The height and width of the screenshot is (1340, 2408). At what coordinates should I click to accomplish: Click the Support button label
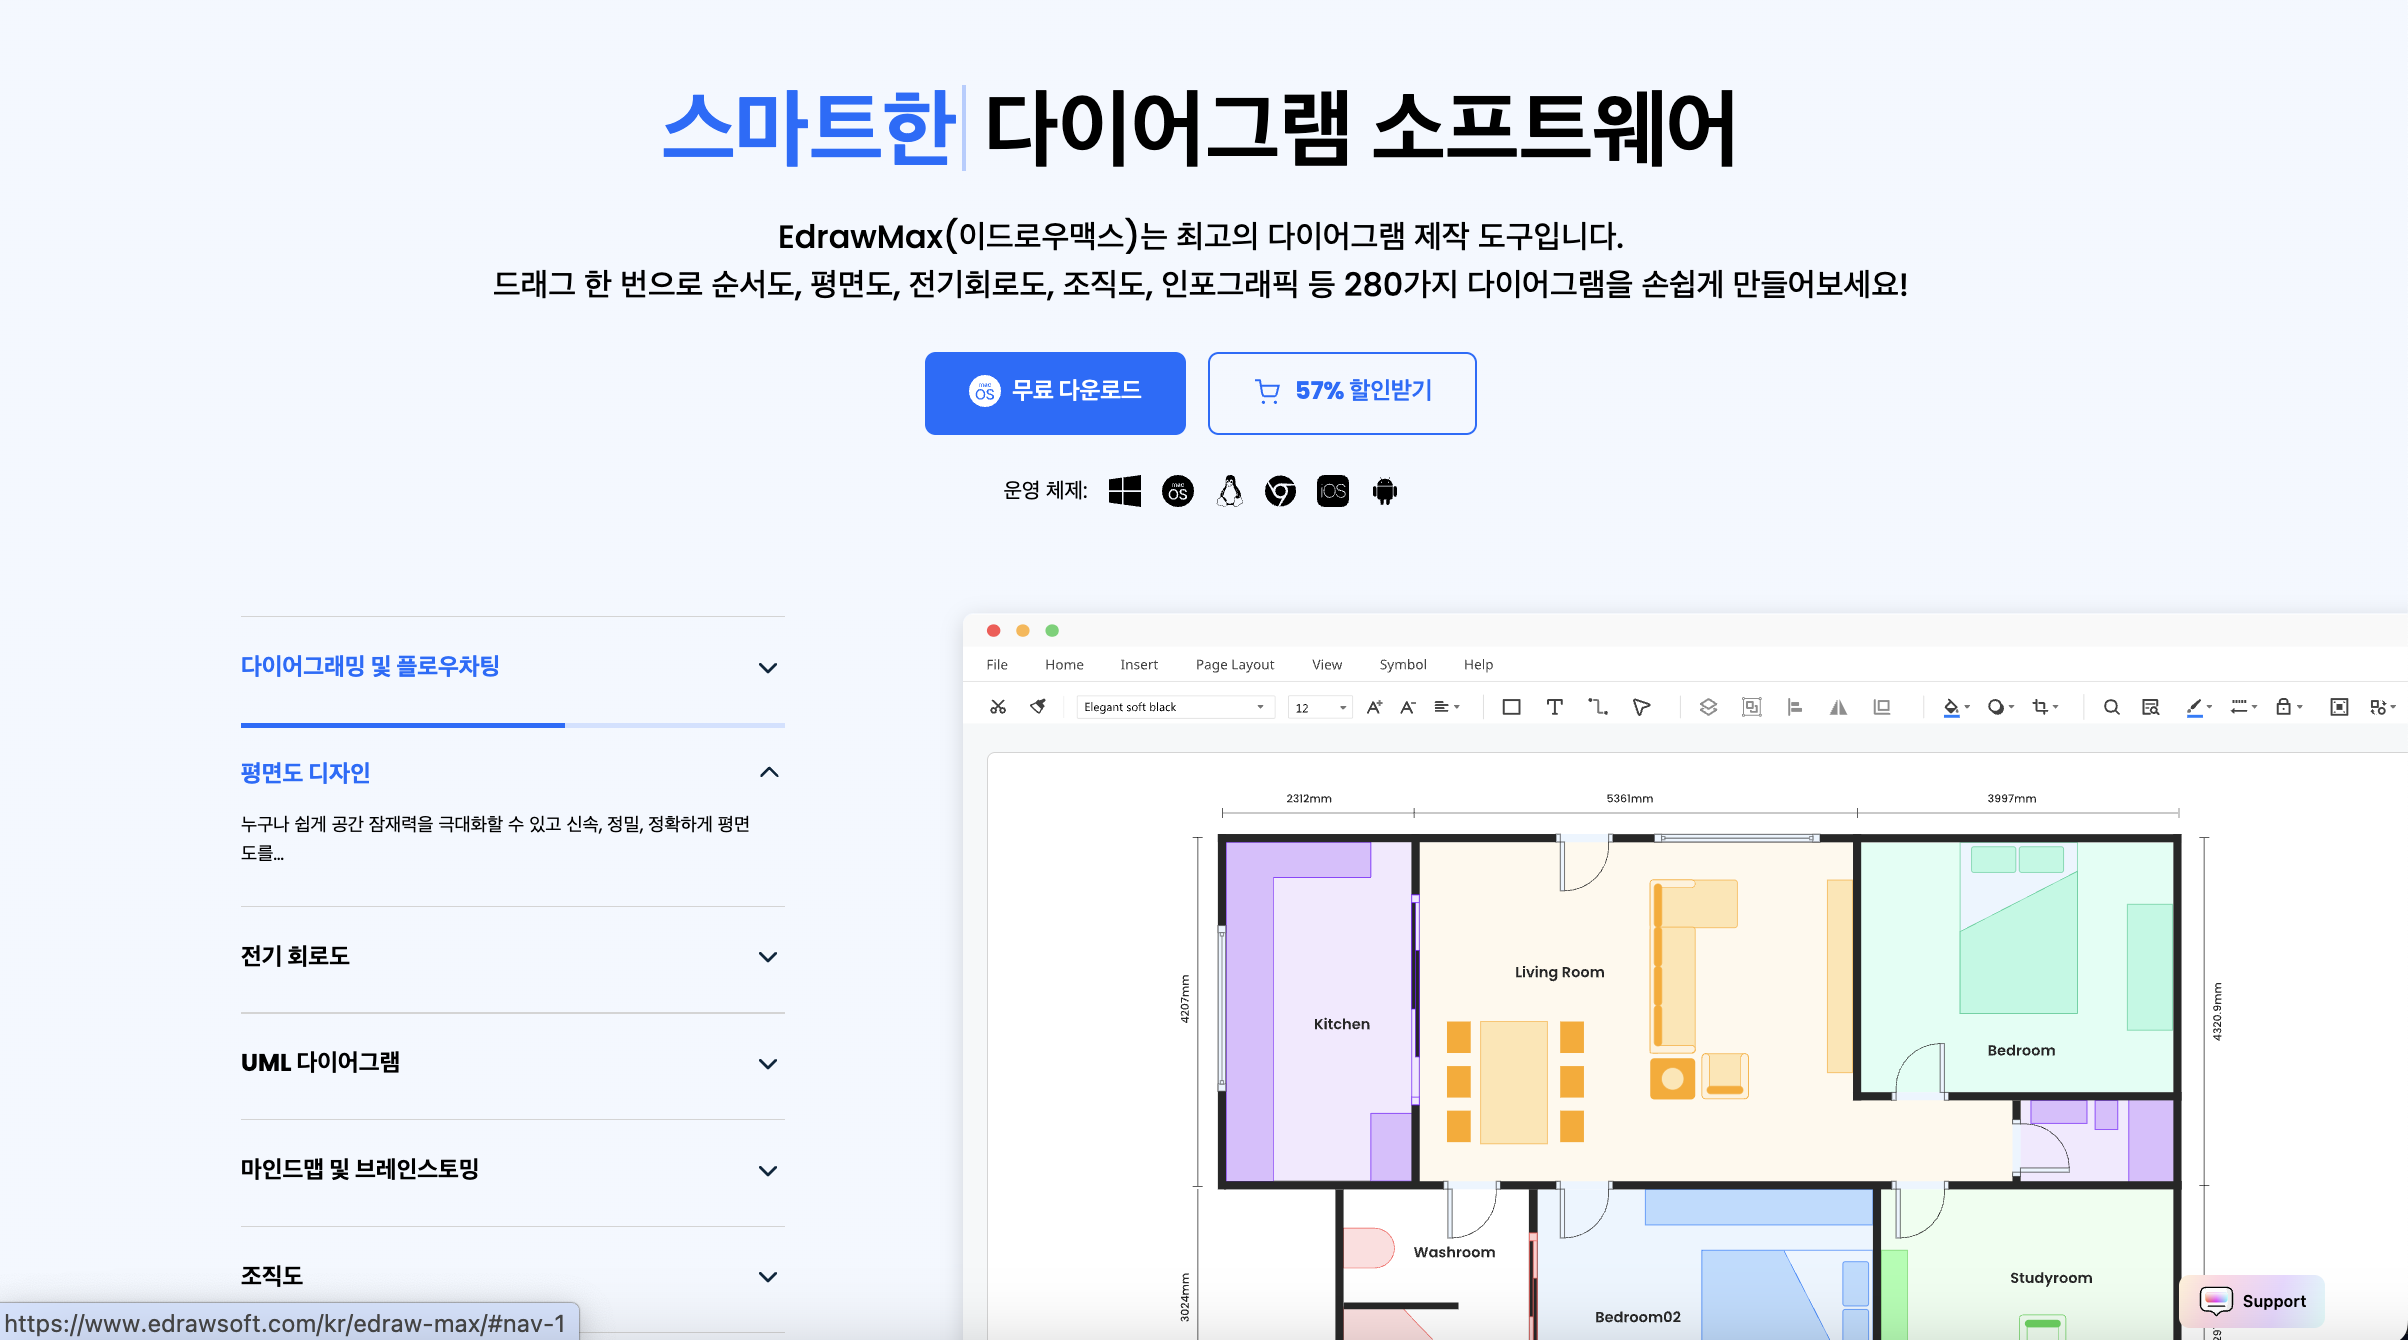(x=2274, y=1301)
